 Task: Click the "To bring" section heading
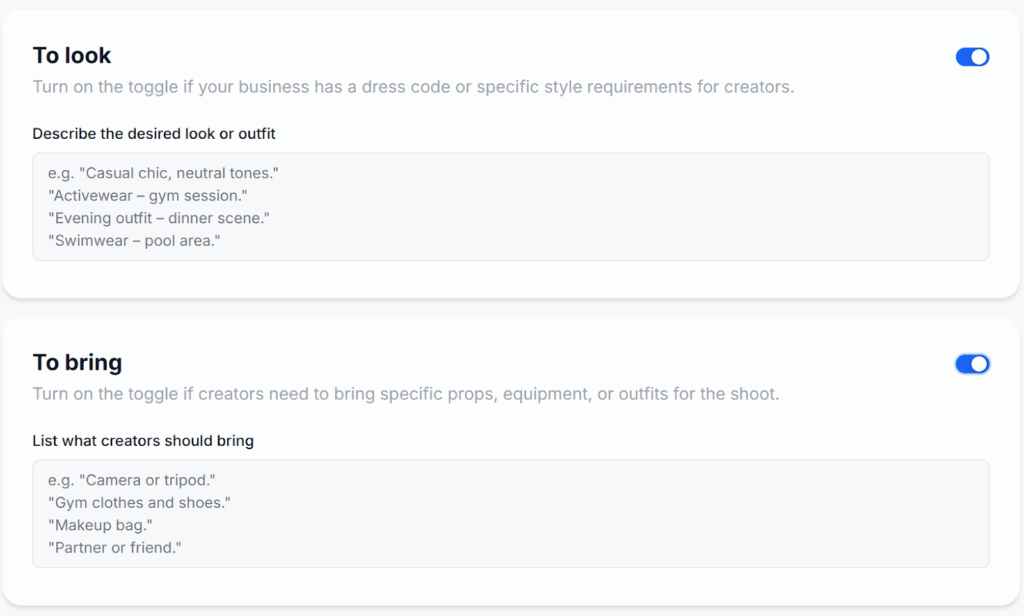[77, 362]
